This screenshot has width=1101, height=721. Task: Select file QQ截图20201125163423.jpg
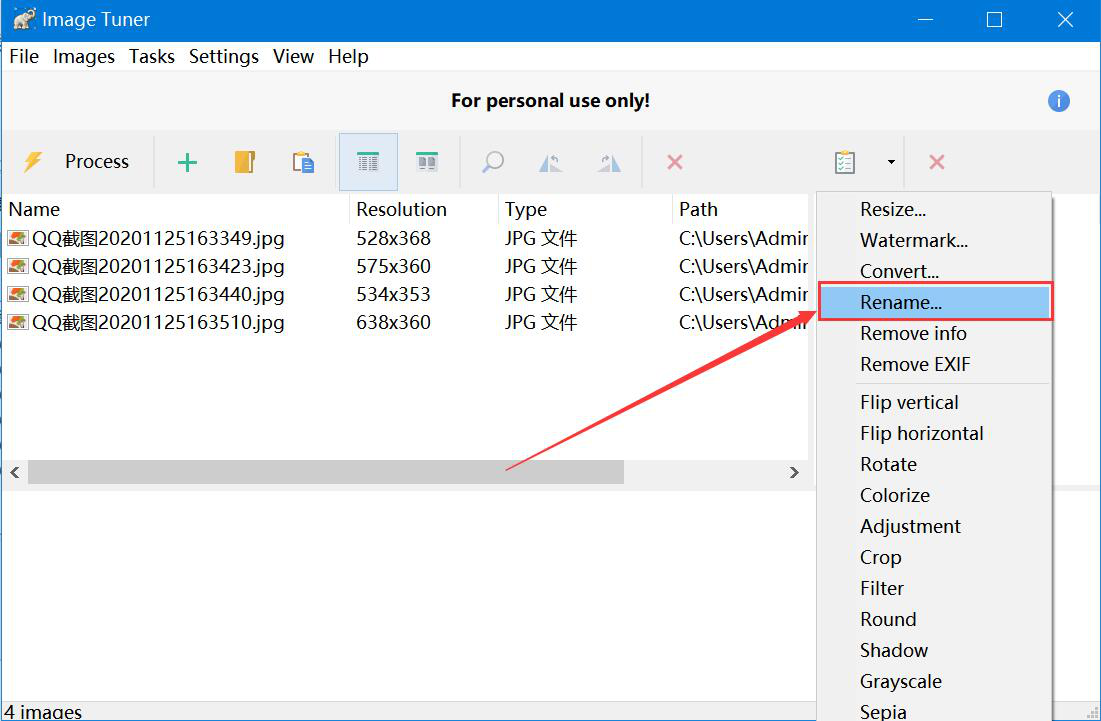[158, 267]
